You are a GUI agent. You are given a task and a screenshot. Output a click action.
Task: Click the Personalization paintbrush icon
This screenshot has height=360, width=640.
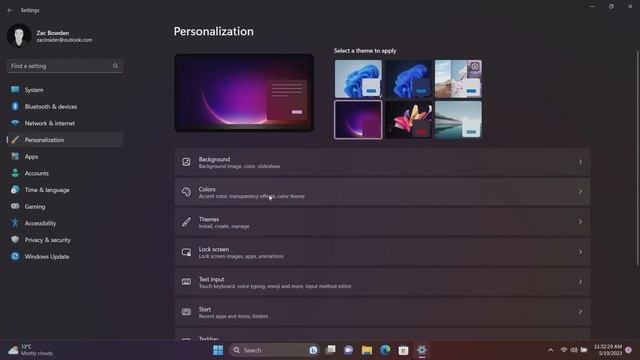15,140
